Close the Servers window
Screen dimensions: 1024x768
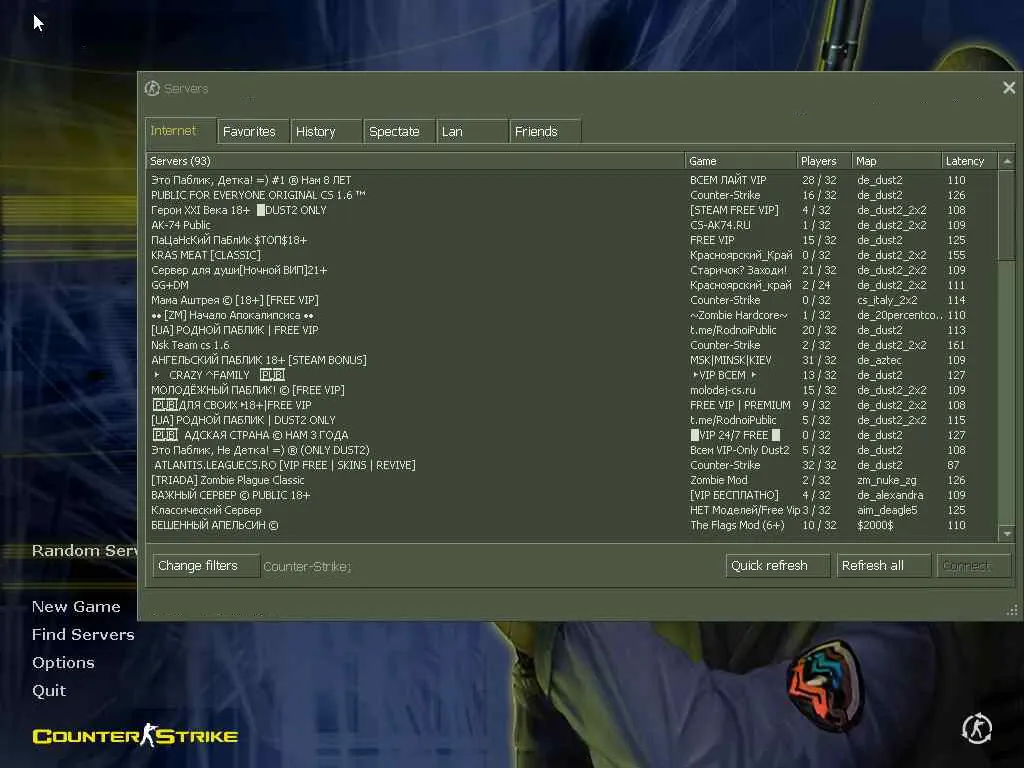coord(1009,88)
